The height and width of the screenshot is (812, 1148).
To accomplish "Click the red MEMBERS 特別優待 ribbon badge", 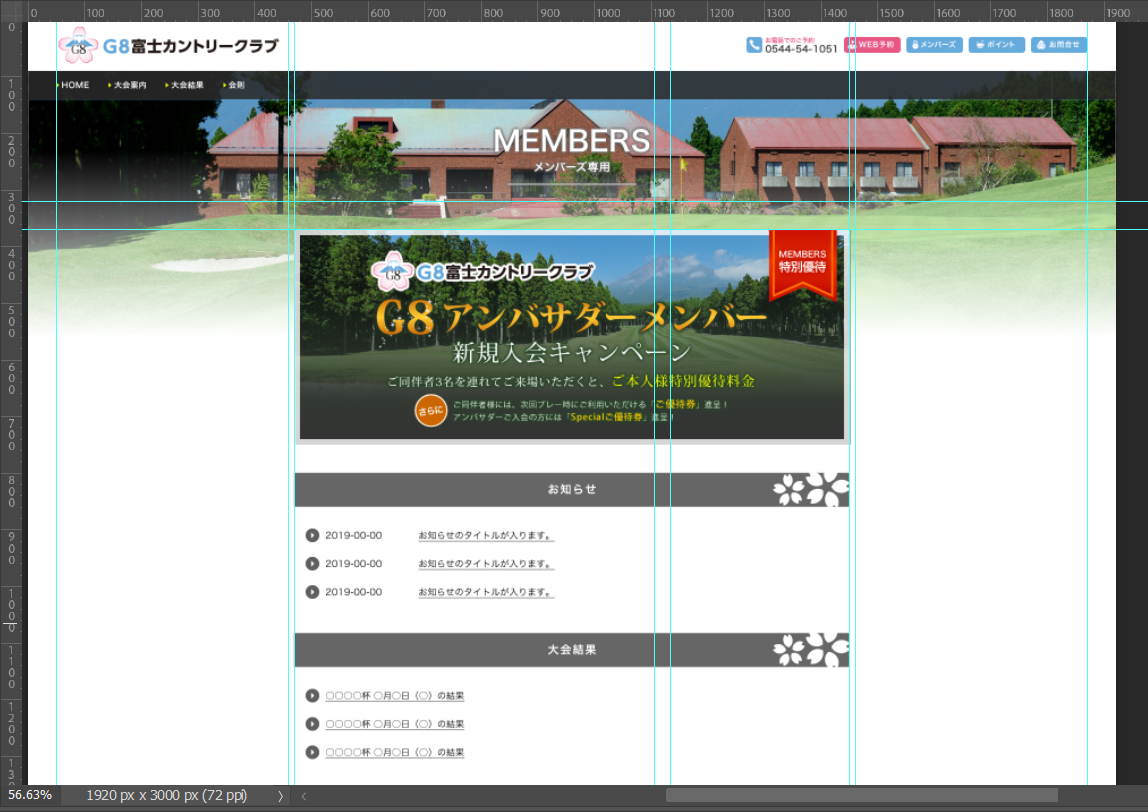I will click(802, 264).
